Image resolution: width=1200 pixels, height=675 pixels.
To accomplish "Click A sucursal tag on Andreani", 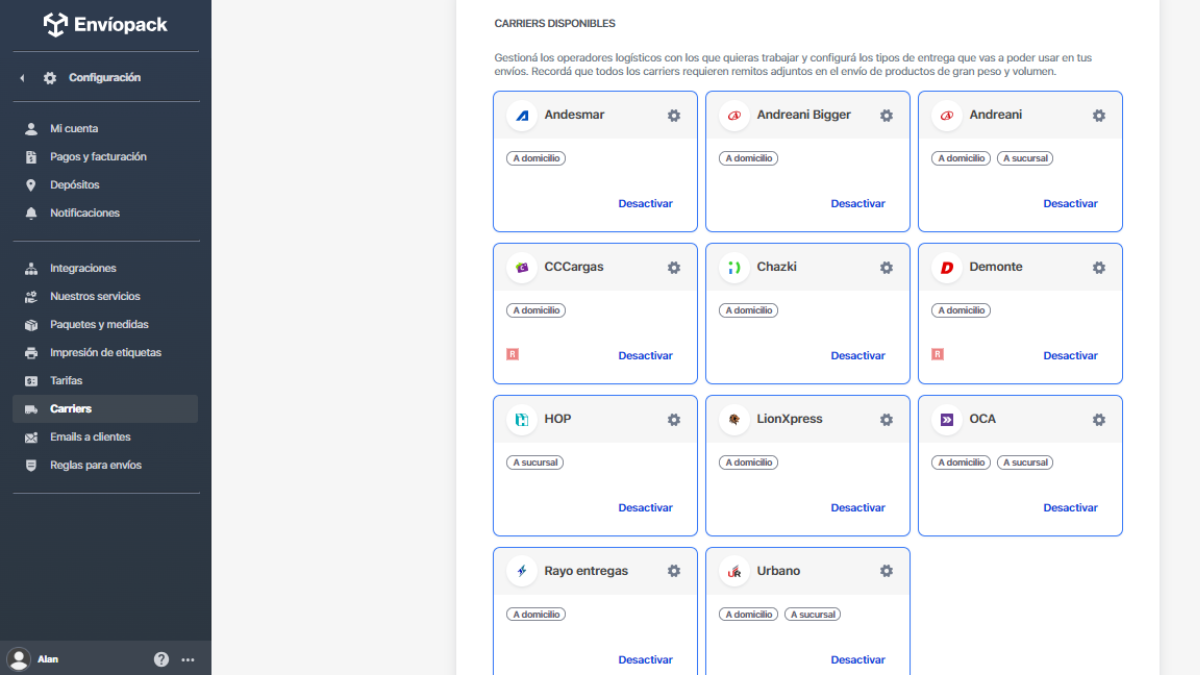I will click(x=1025, y=158).
